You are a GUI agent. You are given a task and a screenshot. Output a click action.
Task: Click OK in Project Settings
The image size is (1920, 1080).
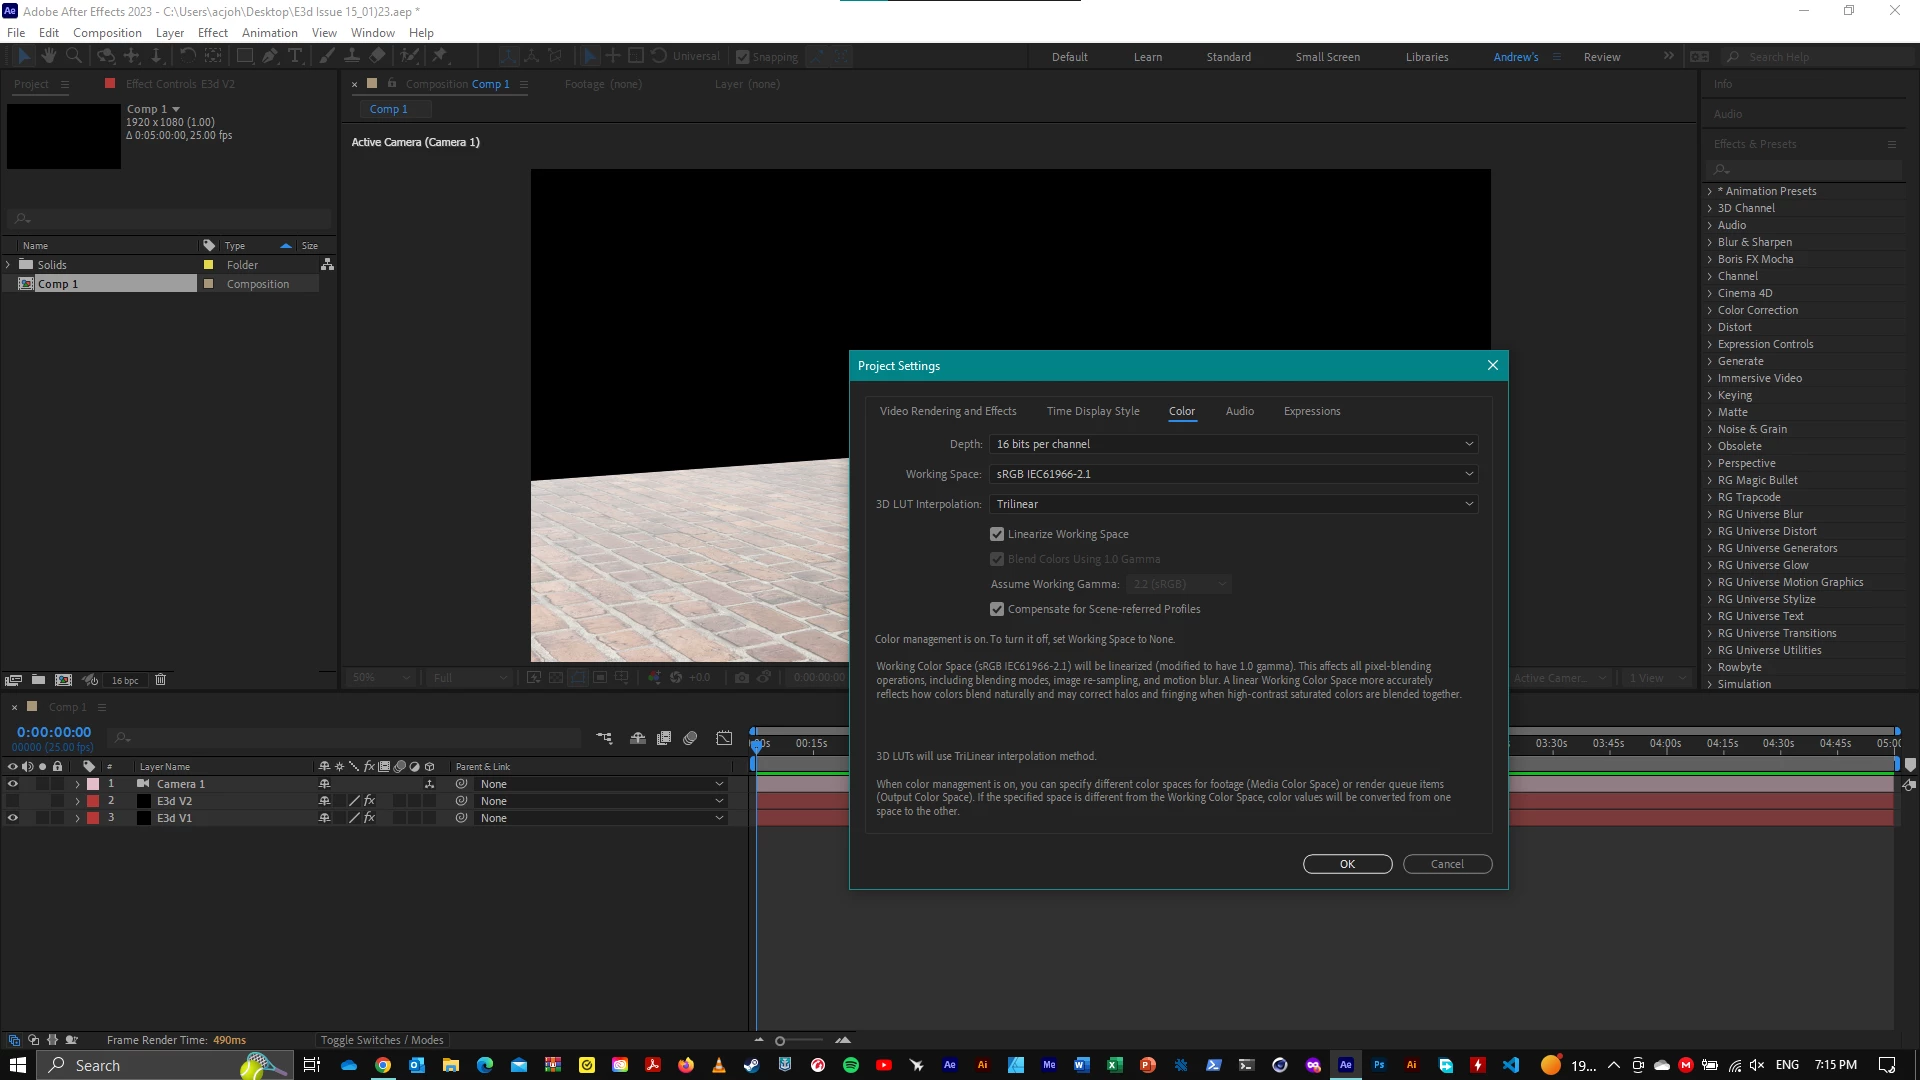tap(1347, 864)
